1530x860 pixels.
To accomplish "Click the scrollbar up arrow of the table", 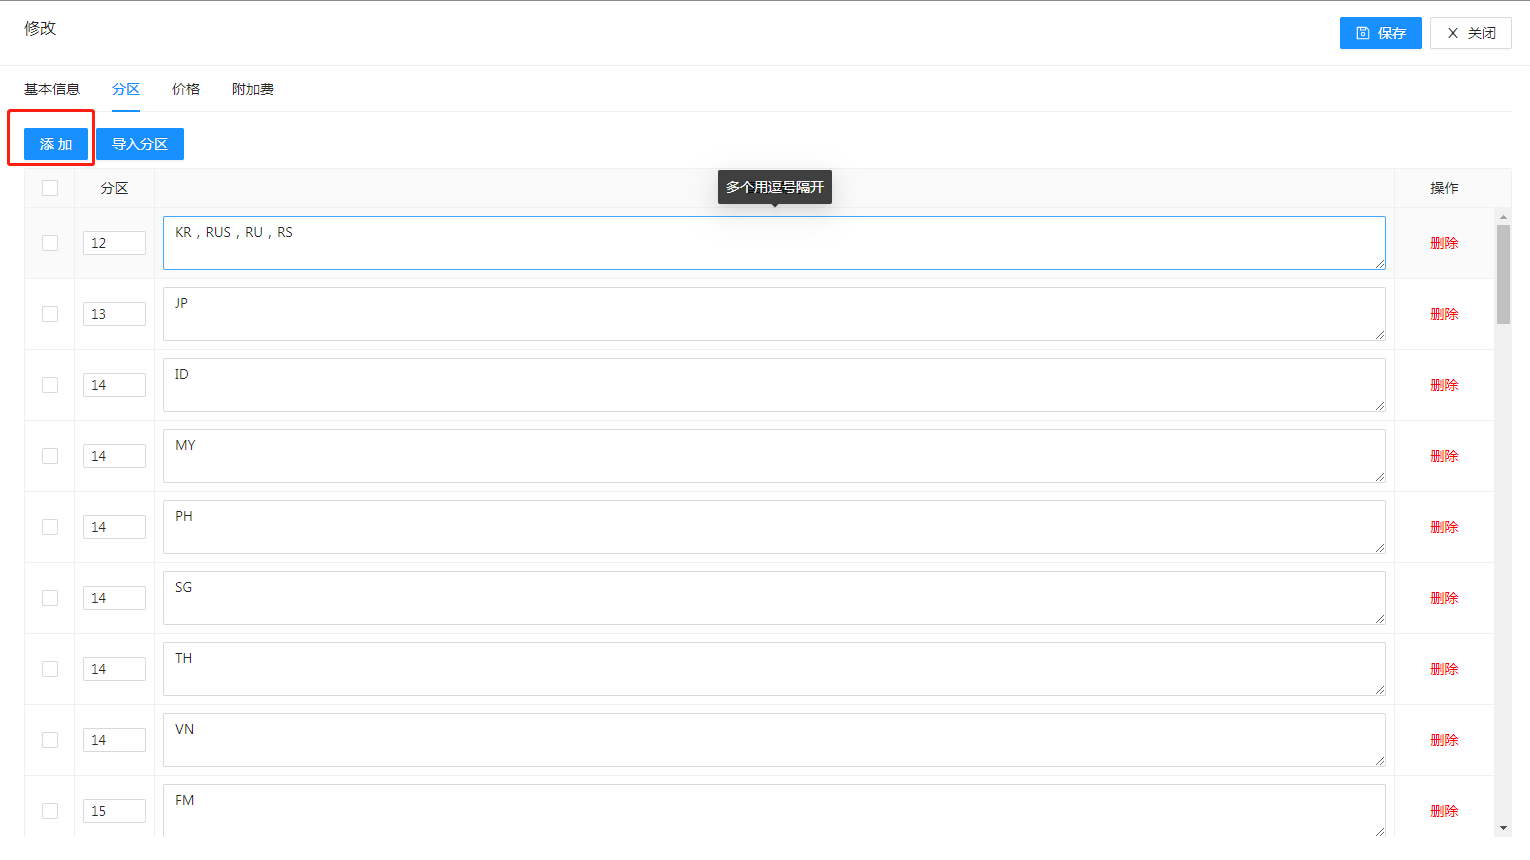I will click(x=1503, y=217).
